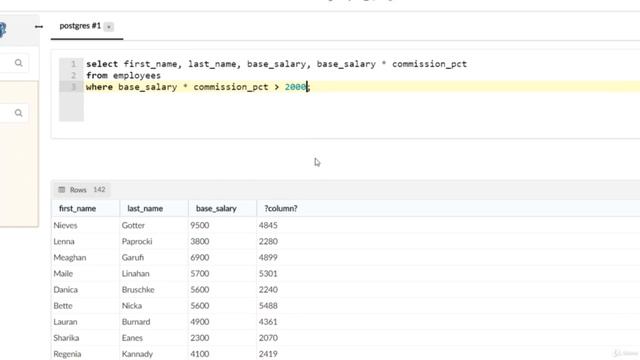Click the where clause on line 3
Screen dimensions: 640x360
[x=198, y=87]
